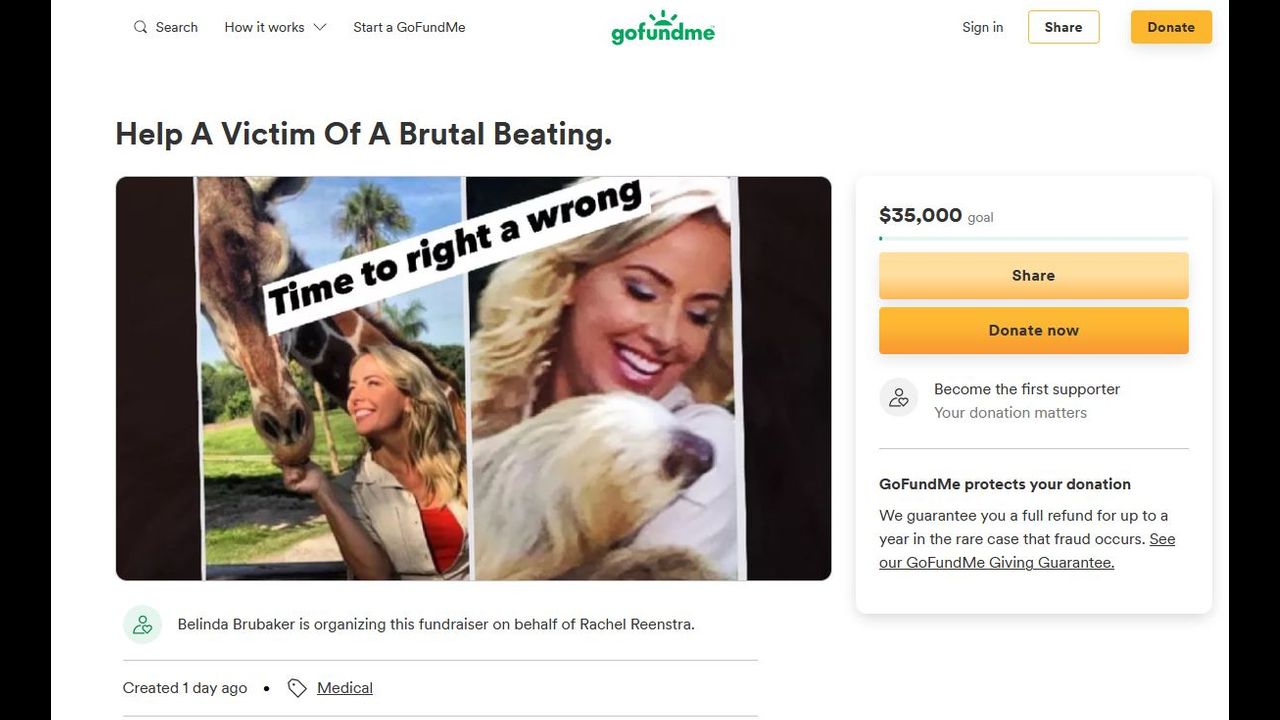The image size is (1280, 720).
Task: Click the Medical category tag icon
Action: 297,688
